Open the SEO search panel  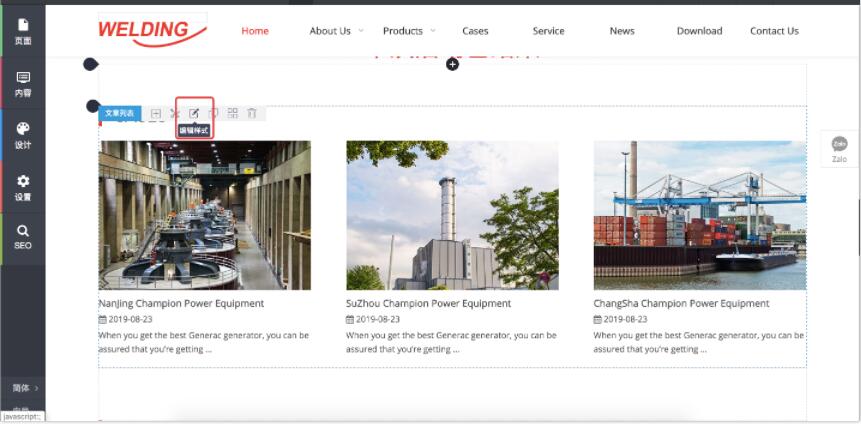pyautogui.click(x=22, y=237)
